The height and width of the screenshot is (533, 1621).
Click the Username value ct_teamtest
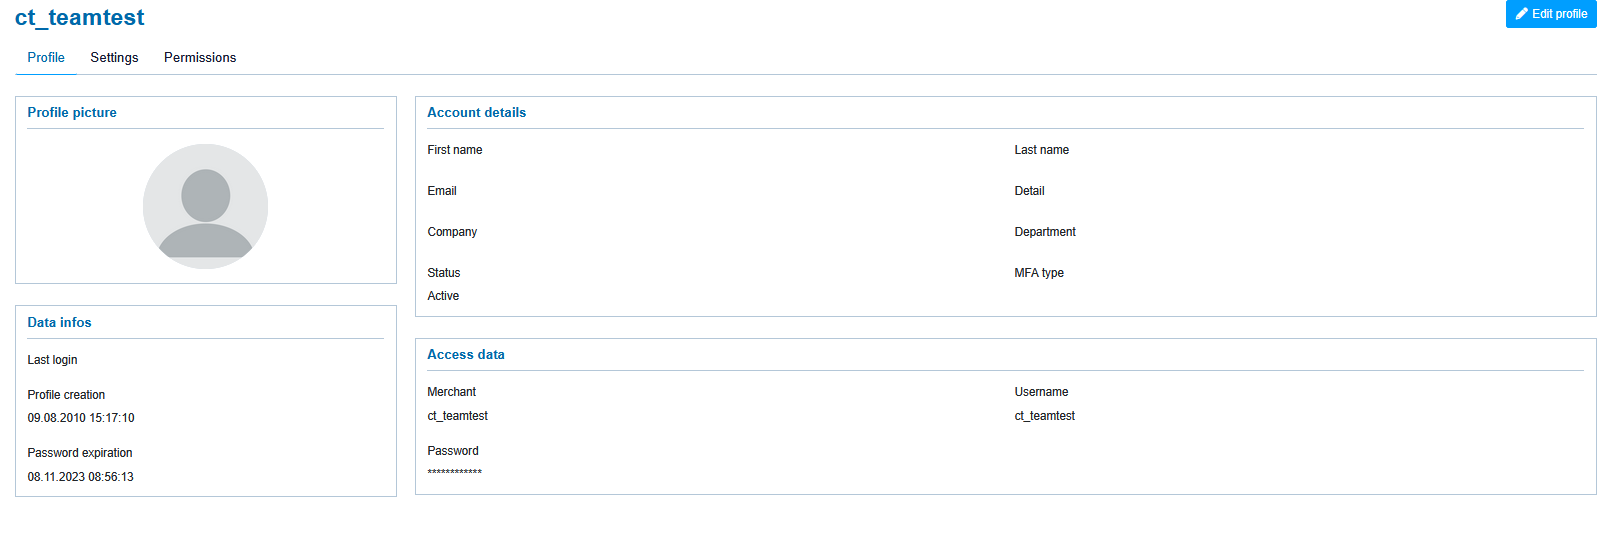[x=1044, y=416]
